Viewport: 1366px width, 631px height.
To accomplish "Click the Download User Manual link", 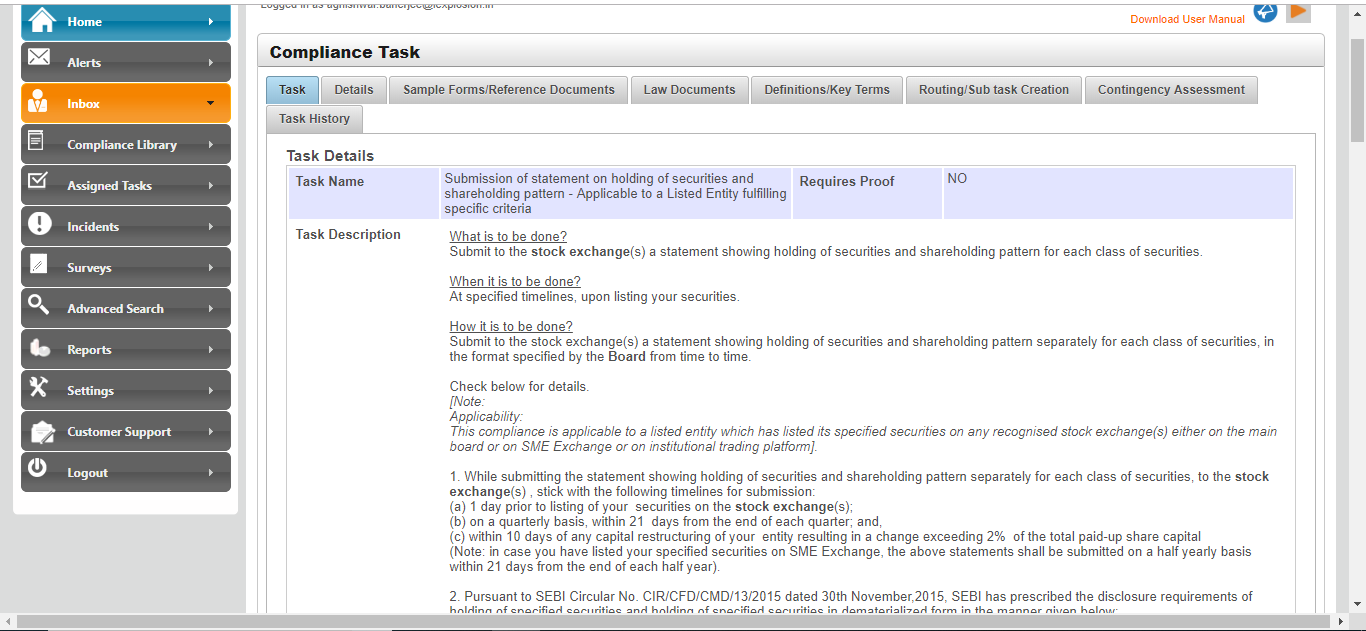I will coord(1187,19).
